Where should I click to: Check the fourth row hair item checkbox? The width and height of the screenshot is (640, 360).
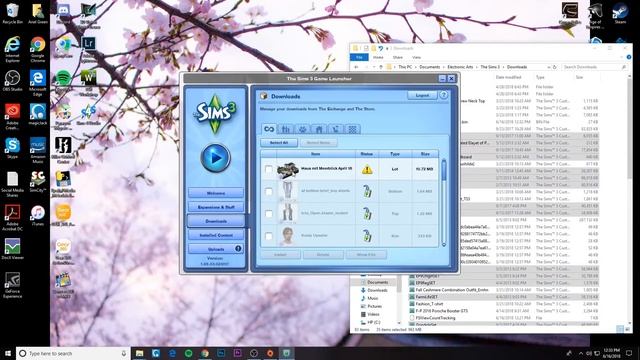pyautogui.click(x=269, y=236)
